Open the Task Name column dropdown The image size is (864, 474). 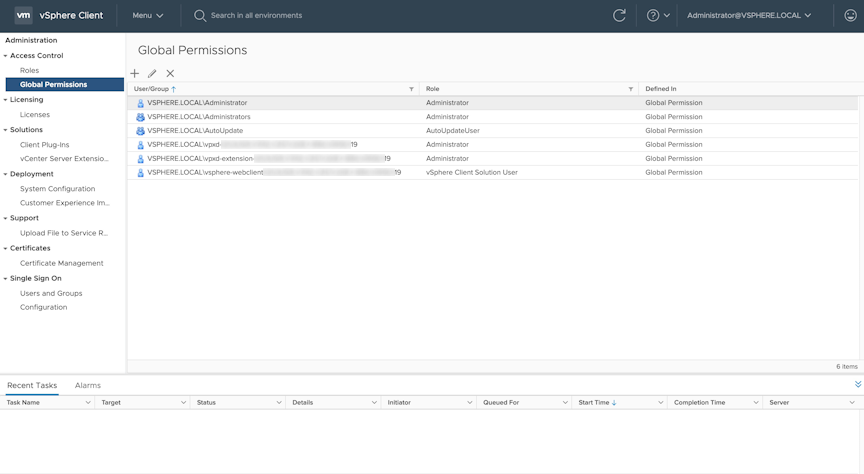tap(88, 402)
